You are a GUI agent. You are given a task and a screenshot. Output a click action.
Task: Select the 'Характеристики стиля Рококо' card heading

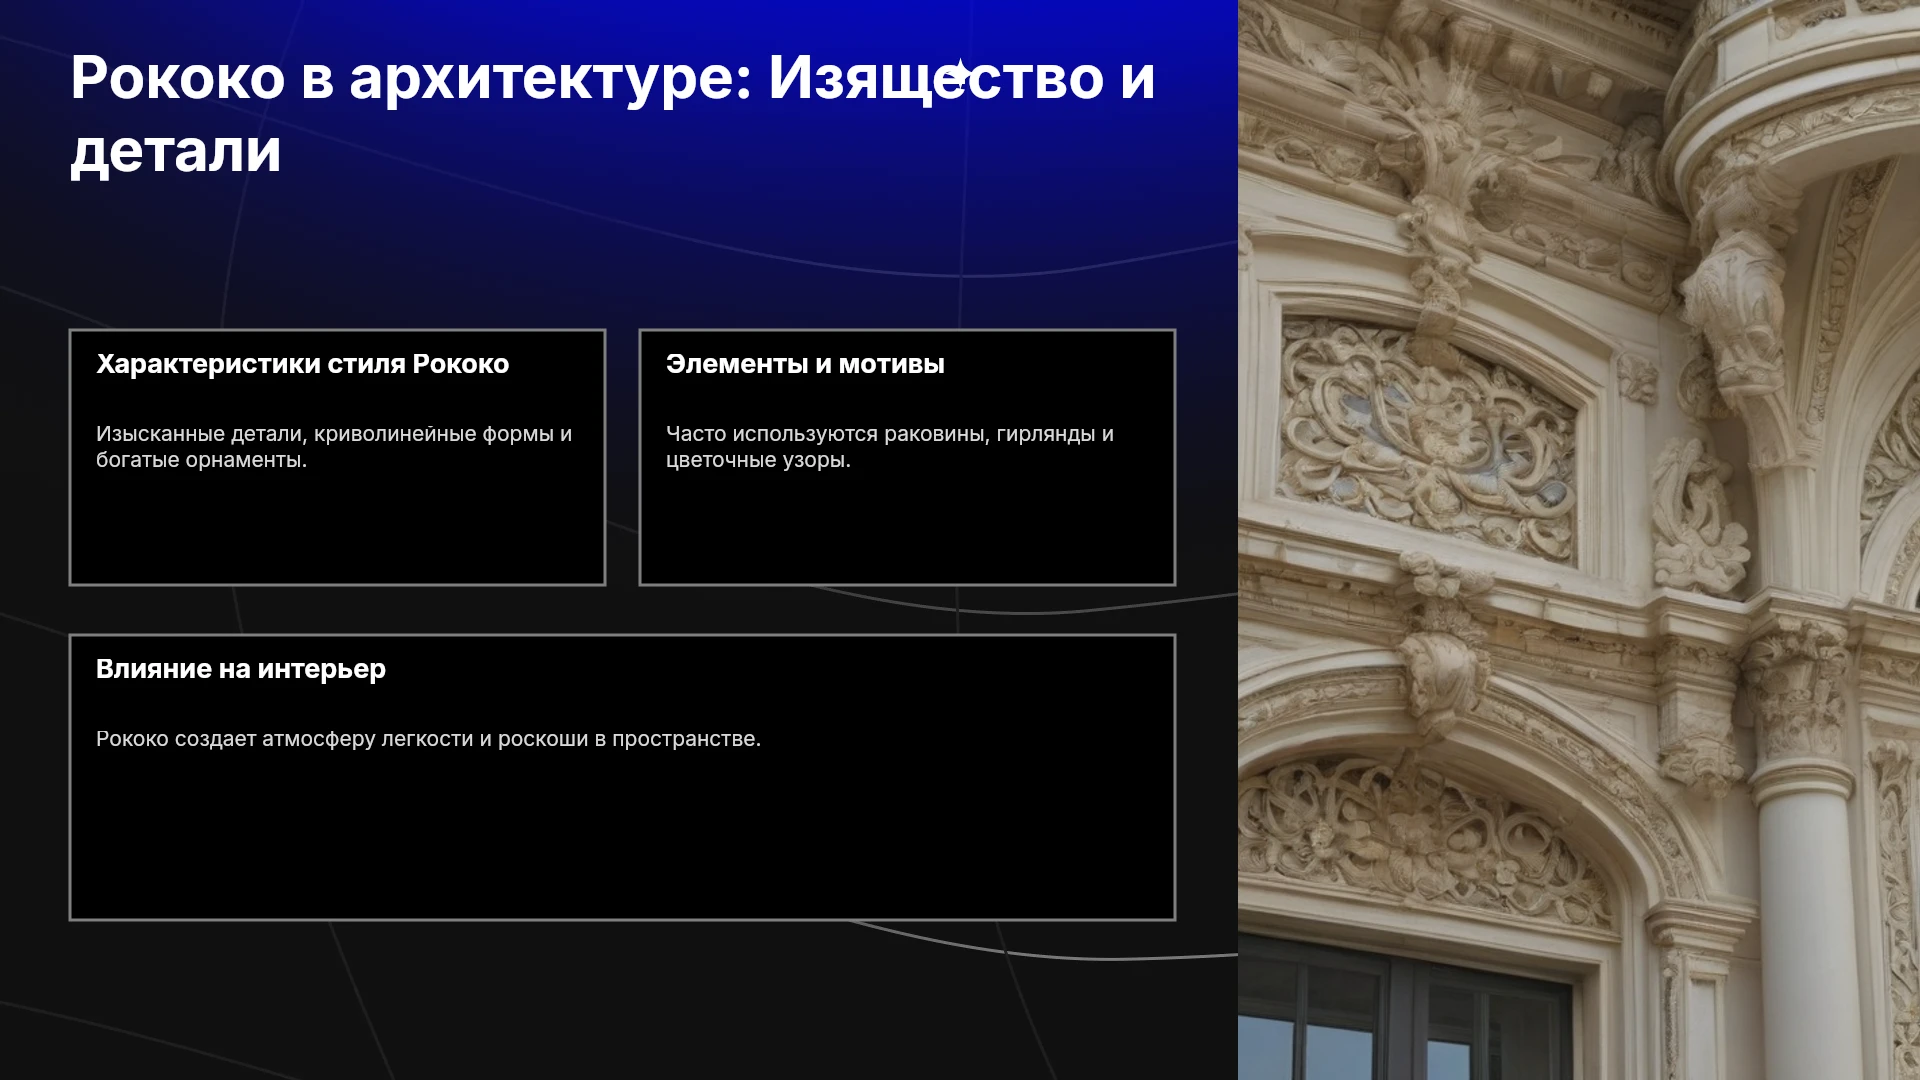(302, 364)
